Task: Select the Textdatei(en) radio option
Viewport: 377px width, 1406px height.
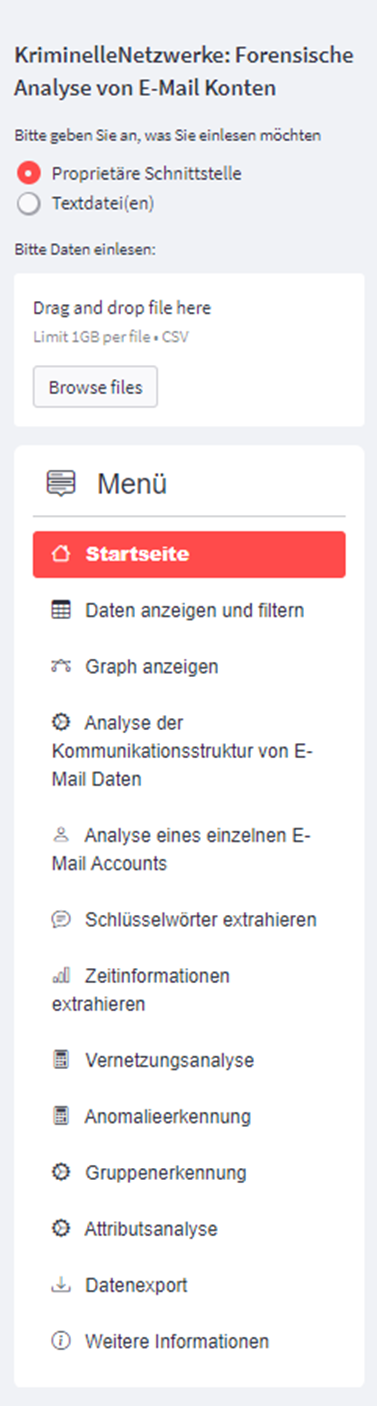Action: pos(29,204)
